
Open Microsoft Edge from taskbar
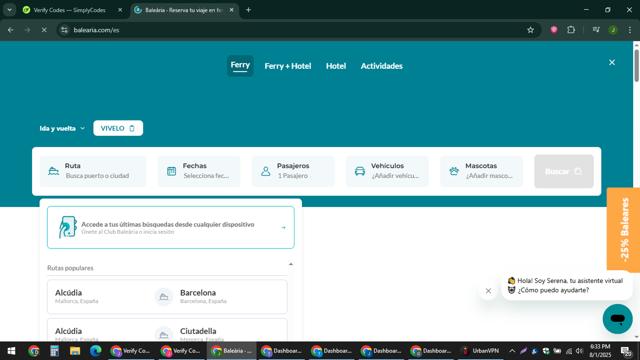pyautogui.click(x=96, y=351)
